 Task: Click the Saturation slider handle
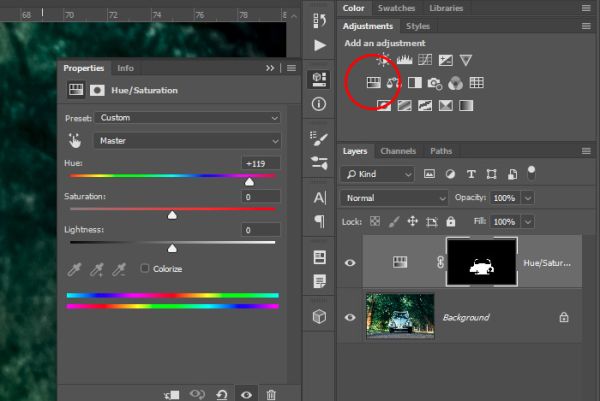(172, 215)
